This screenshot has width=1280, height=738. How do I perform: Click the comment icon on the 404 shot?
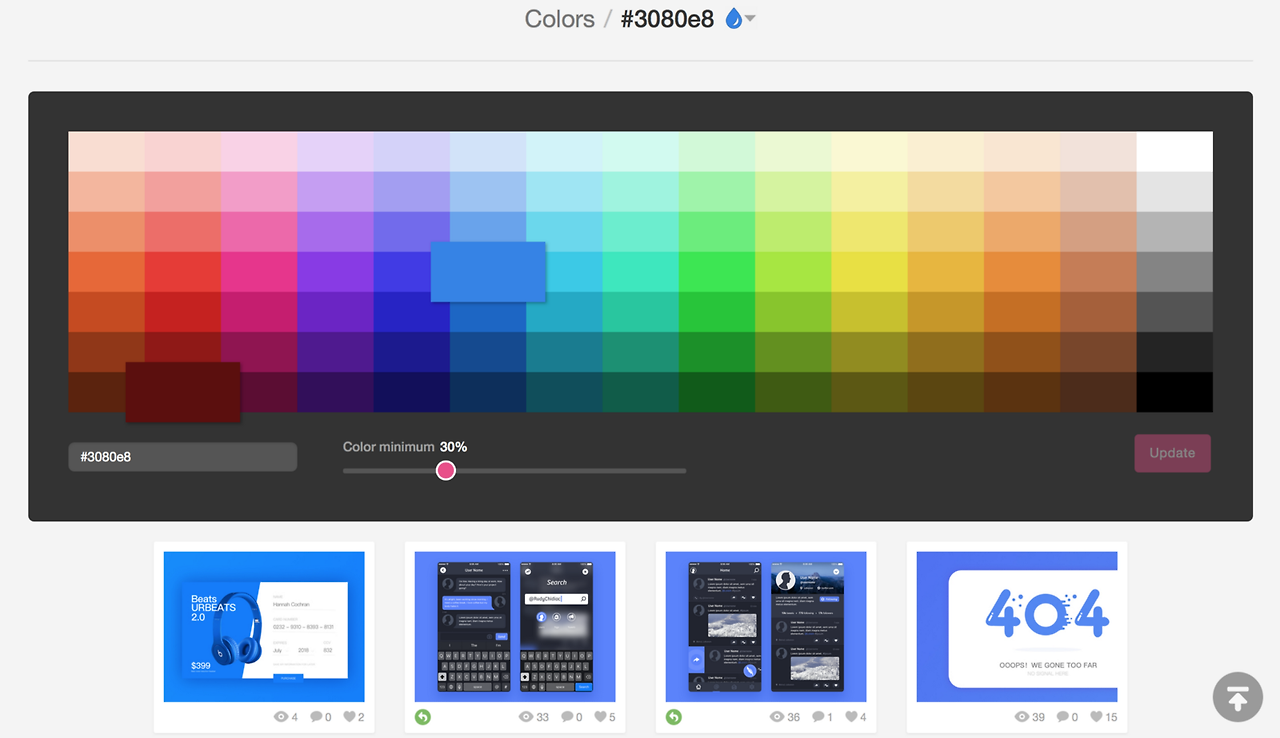tap(1063, 717)
